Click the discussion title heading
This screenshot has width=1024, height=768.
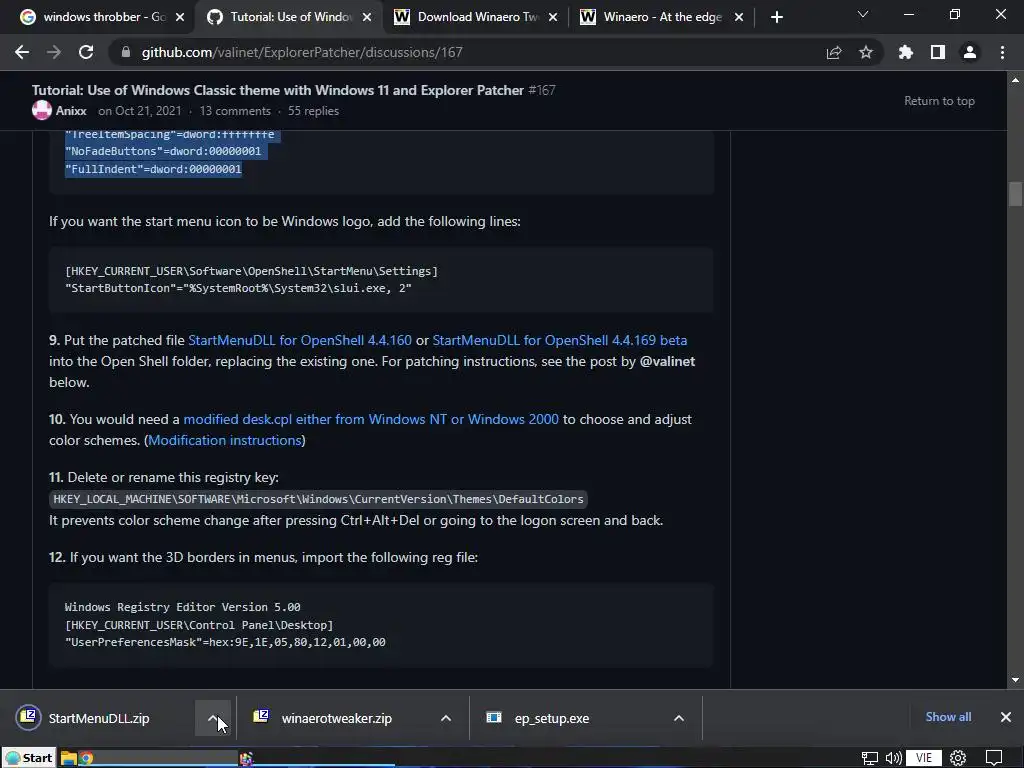coord(278,90)
